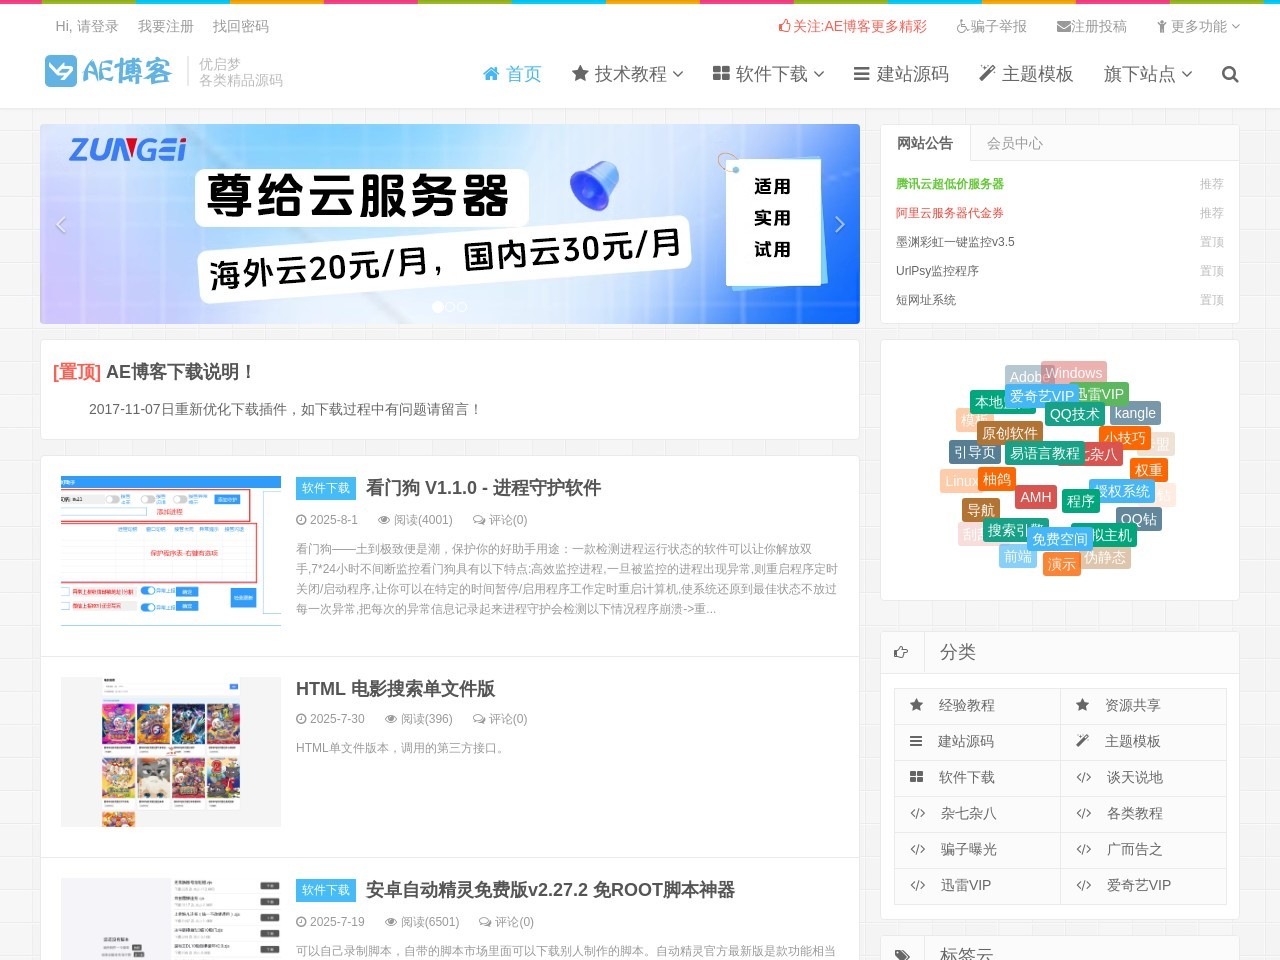Click the 尊给云服务器 banner image
Image resolution: width=1280 pixels, height=960 pixels.
tap(450, 224)
